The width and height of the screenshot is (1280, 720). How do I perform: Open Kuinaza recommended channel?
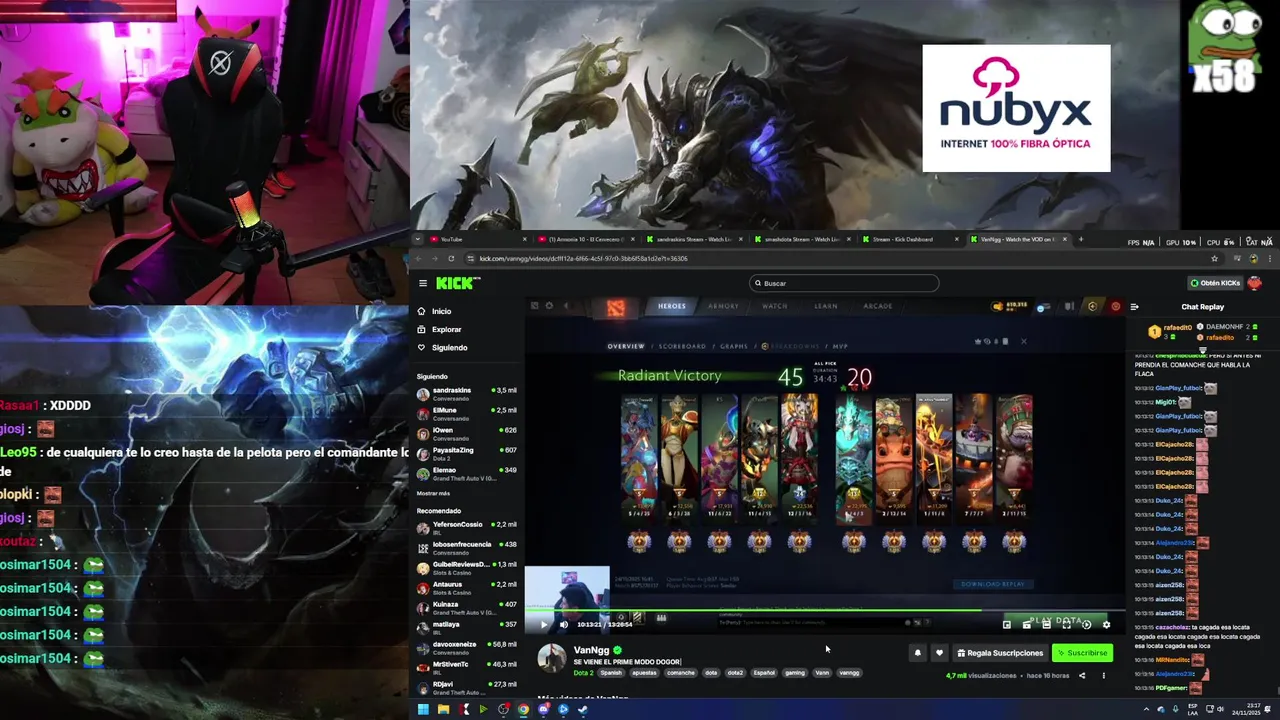pyautogui.click(x=467, y=607)
